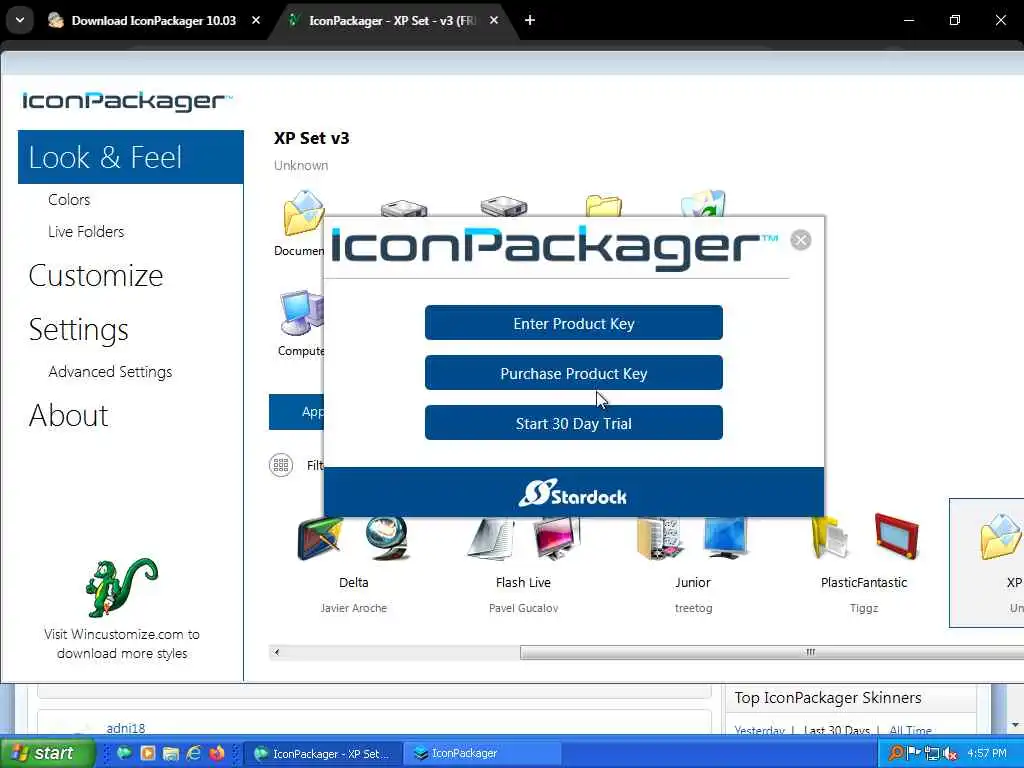Image resolution: width=1024 pixels, height=768 pixels.
Task: Open the Look & Feel section
Action: coord(131,157)
